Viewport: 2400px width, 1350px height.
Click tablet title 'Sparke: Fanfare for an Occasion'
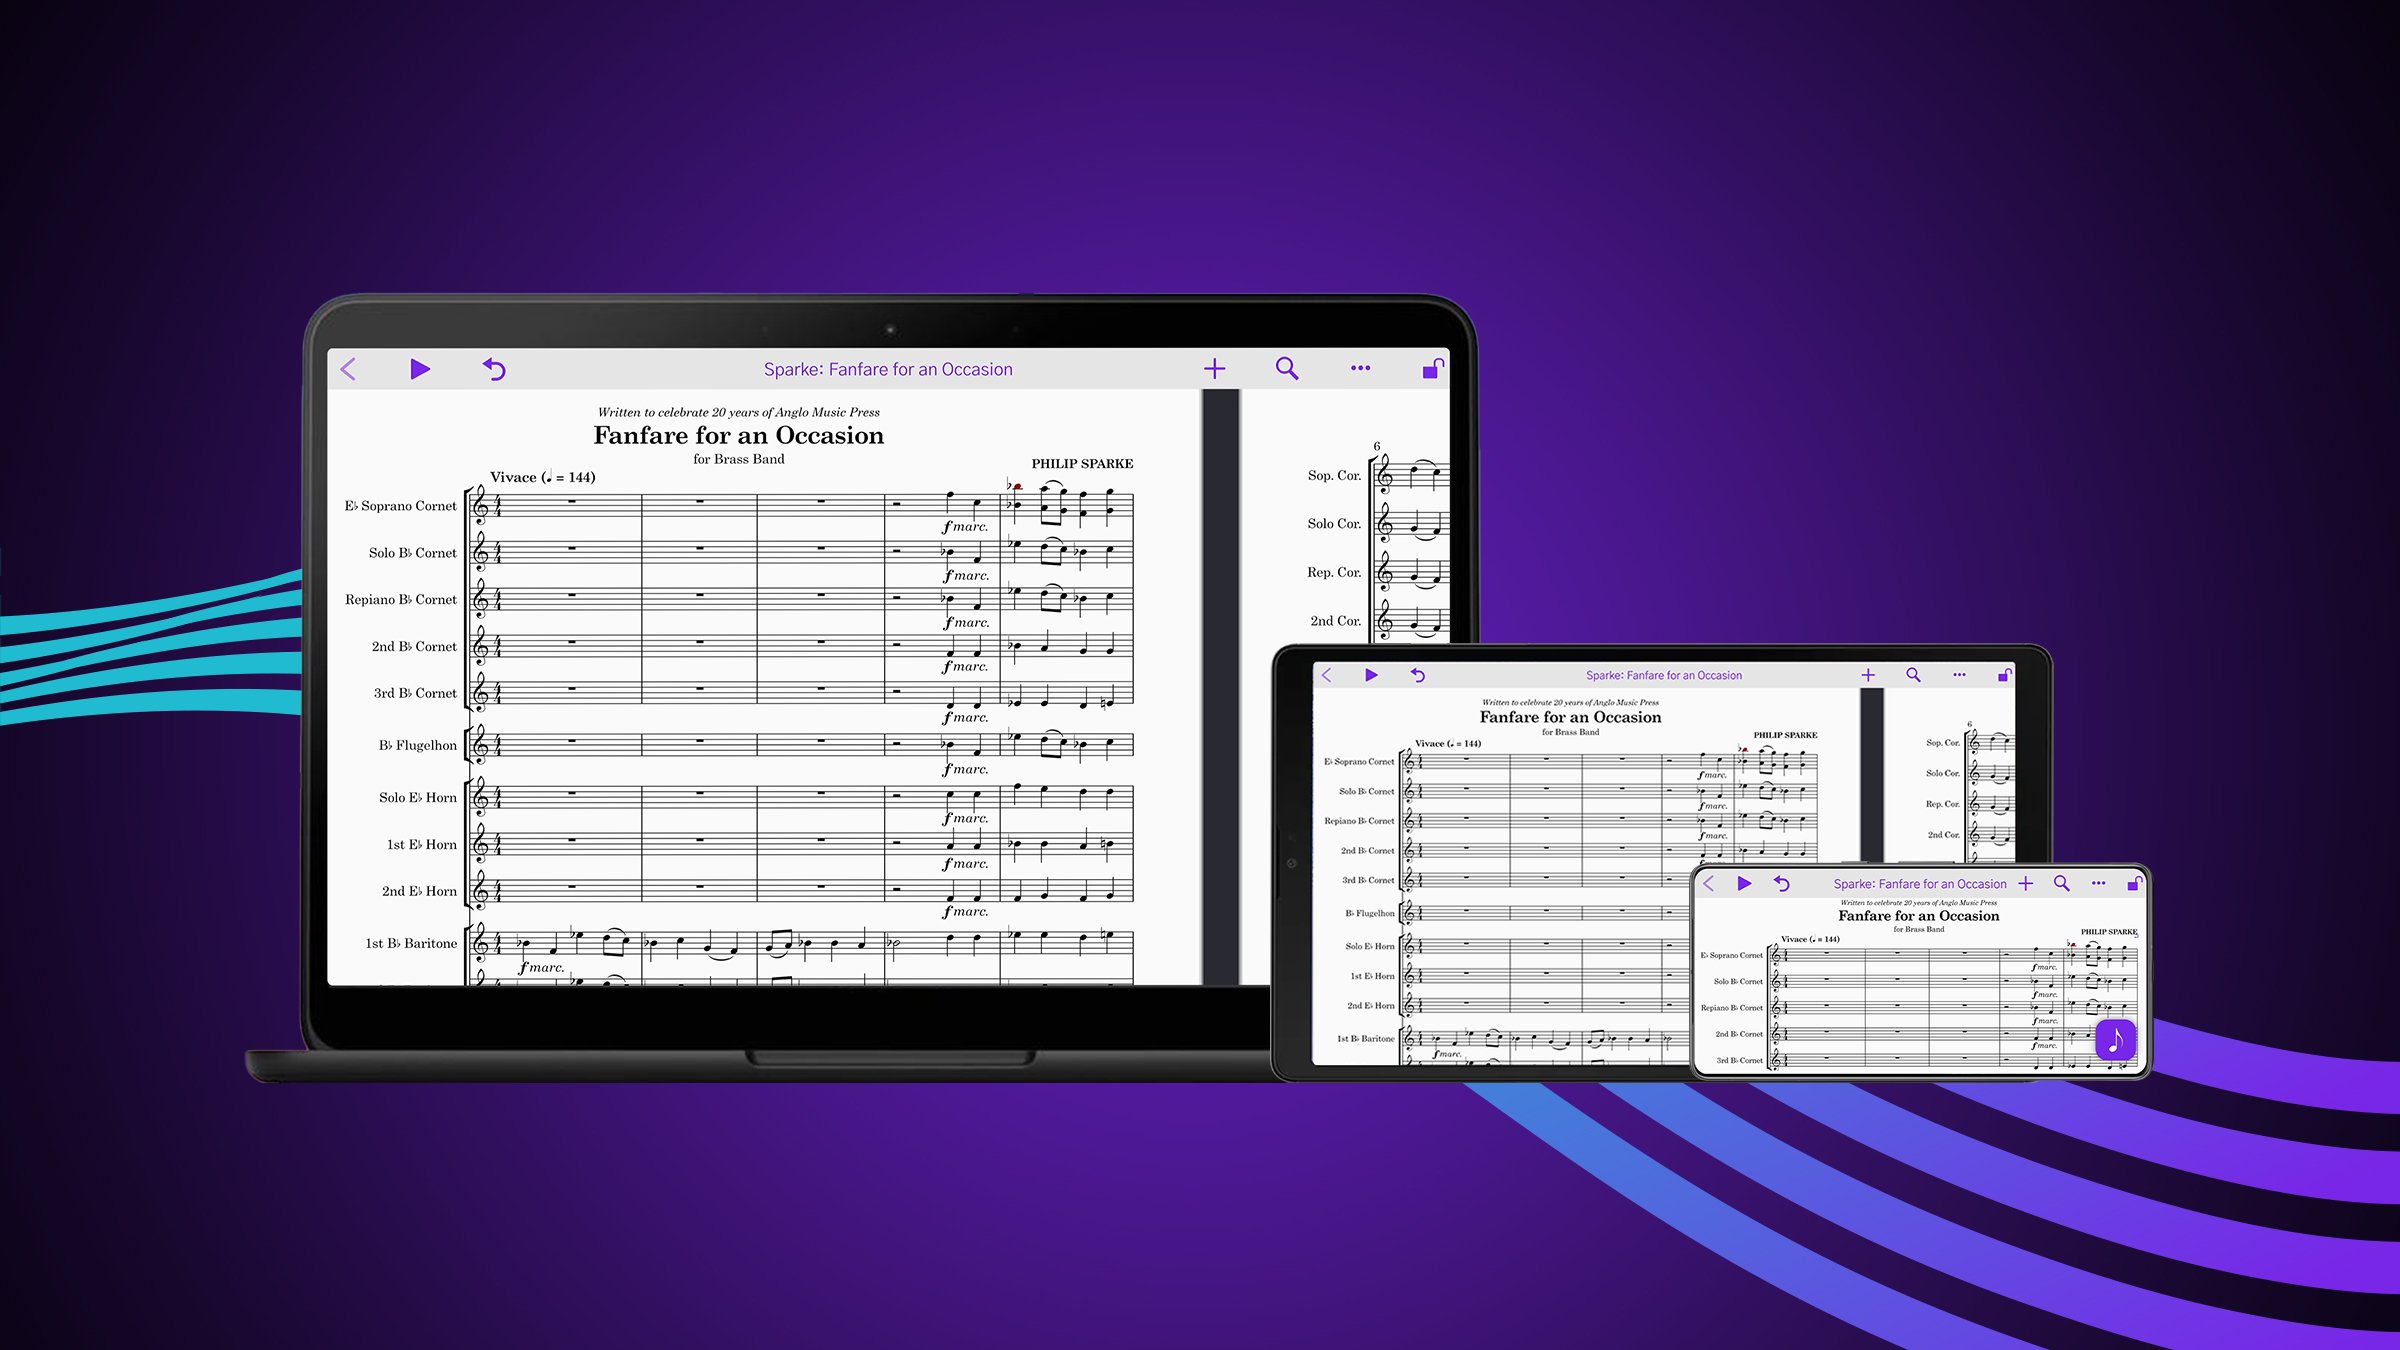1664,675
